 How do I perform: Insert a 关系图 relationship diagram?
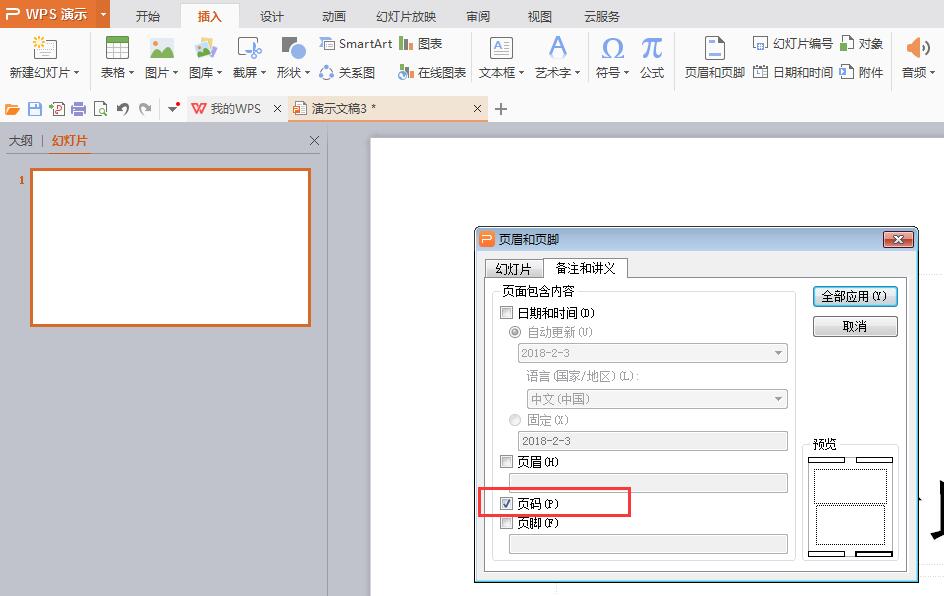pos(347,73)
